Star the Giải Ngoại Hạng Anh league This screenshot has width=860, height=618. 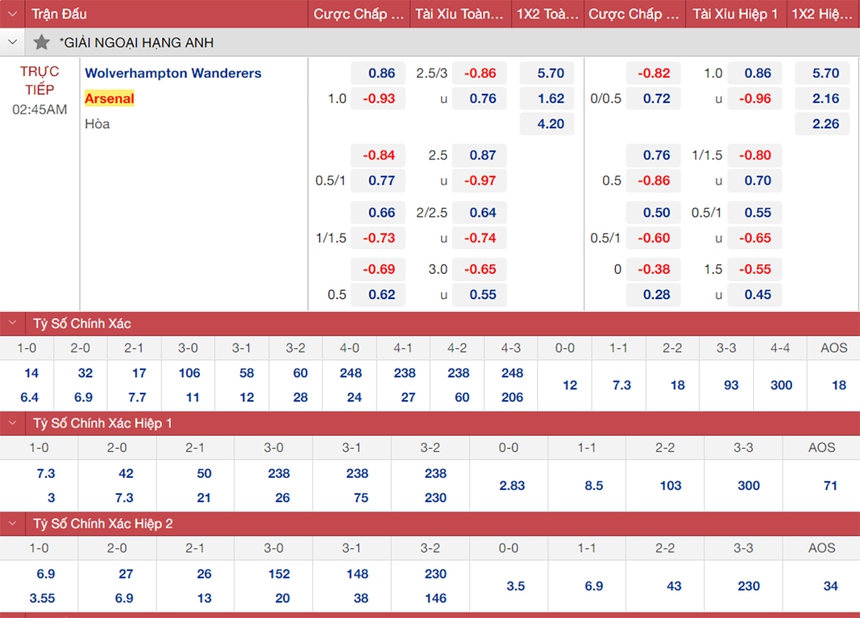(41, 43)
